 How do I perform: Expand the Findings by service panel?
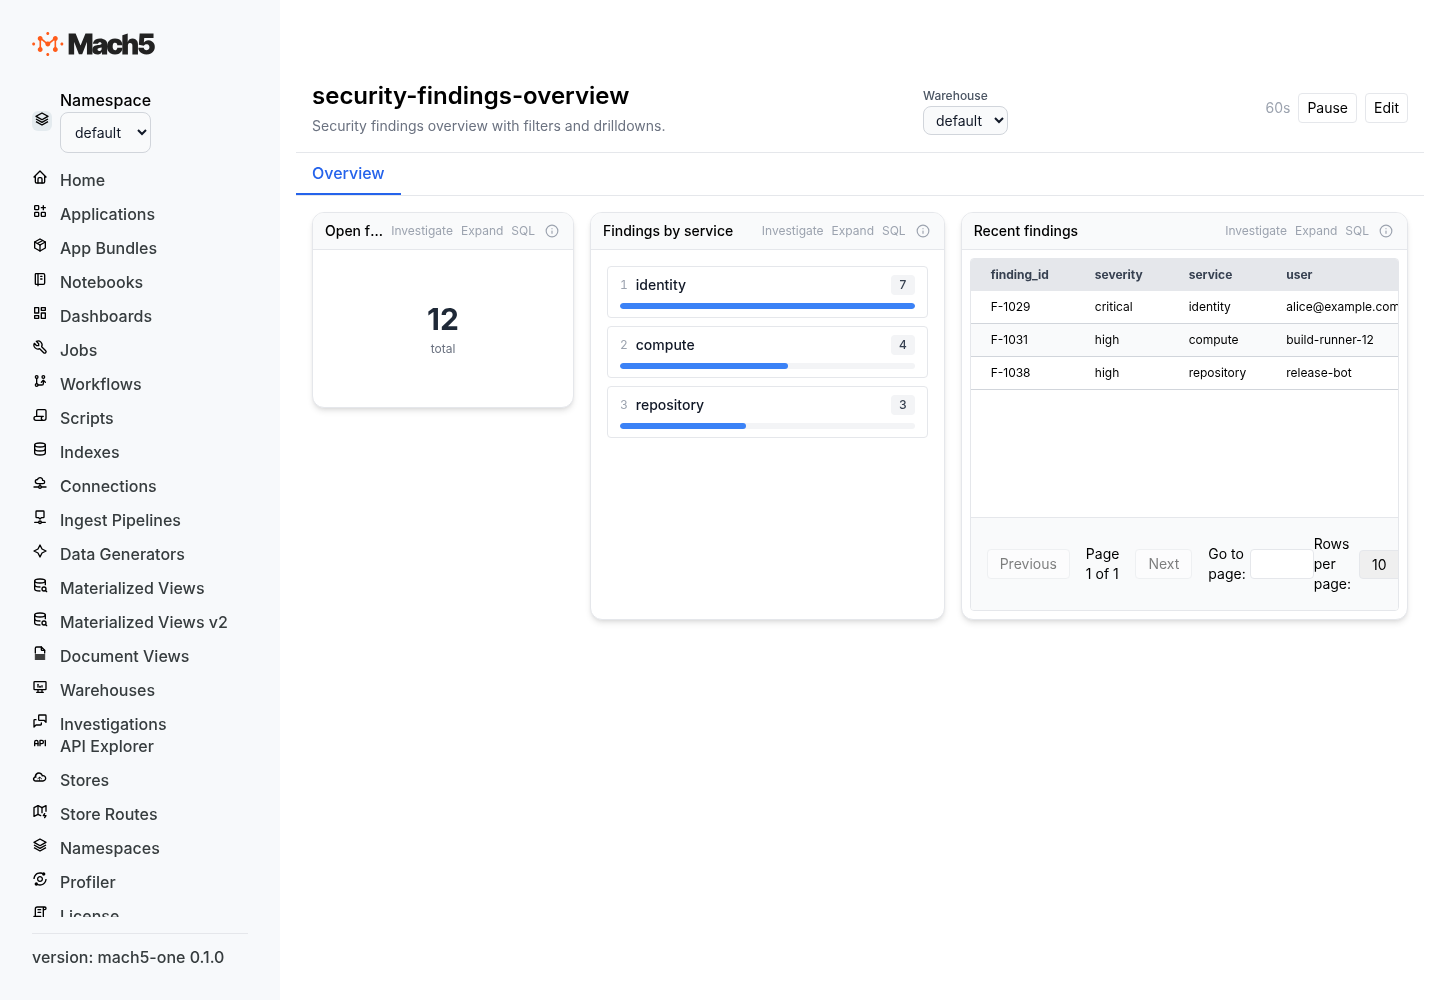pyautogui.click(x=852, y=231)
